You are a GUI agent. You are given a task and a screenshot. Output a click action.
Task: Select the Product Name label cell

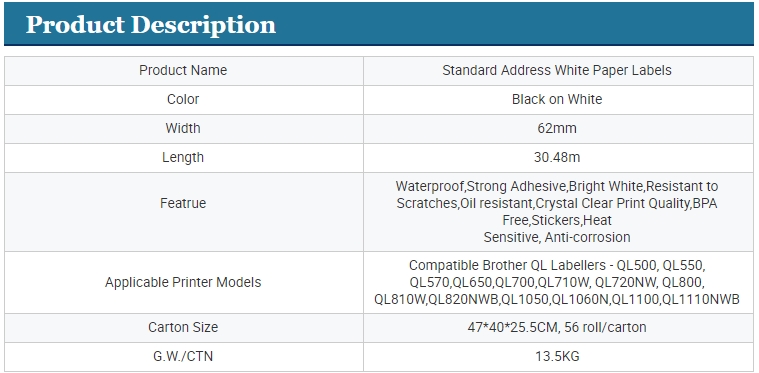pyautogui.click(x=183, y=71)
